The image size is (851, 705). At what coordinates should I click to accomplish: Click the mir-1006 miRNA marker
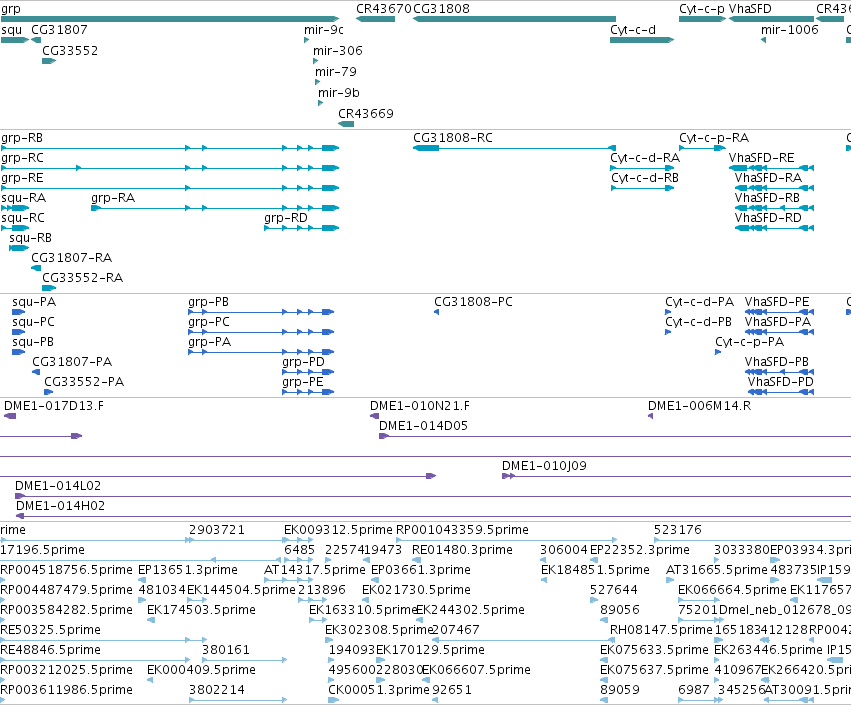point(764,40)
